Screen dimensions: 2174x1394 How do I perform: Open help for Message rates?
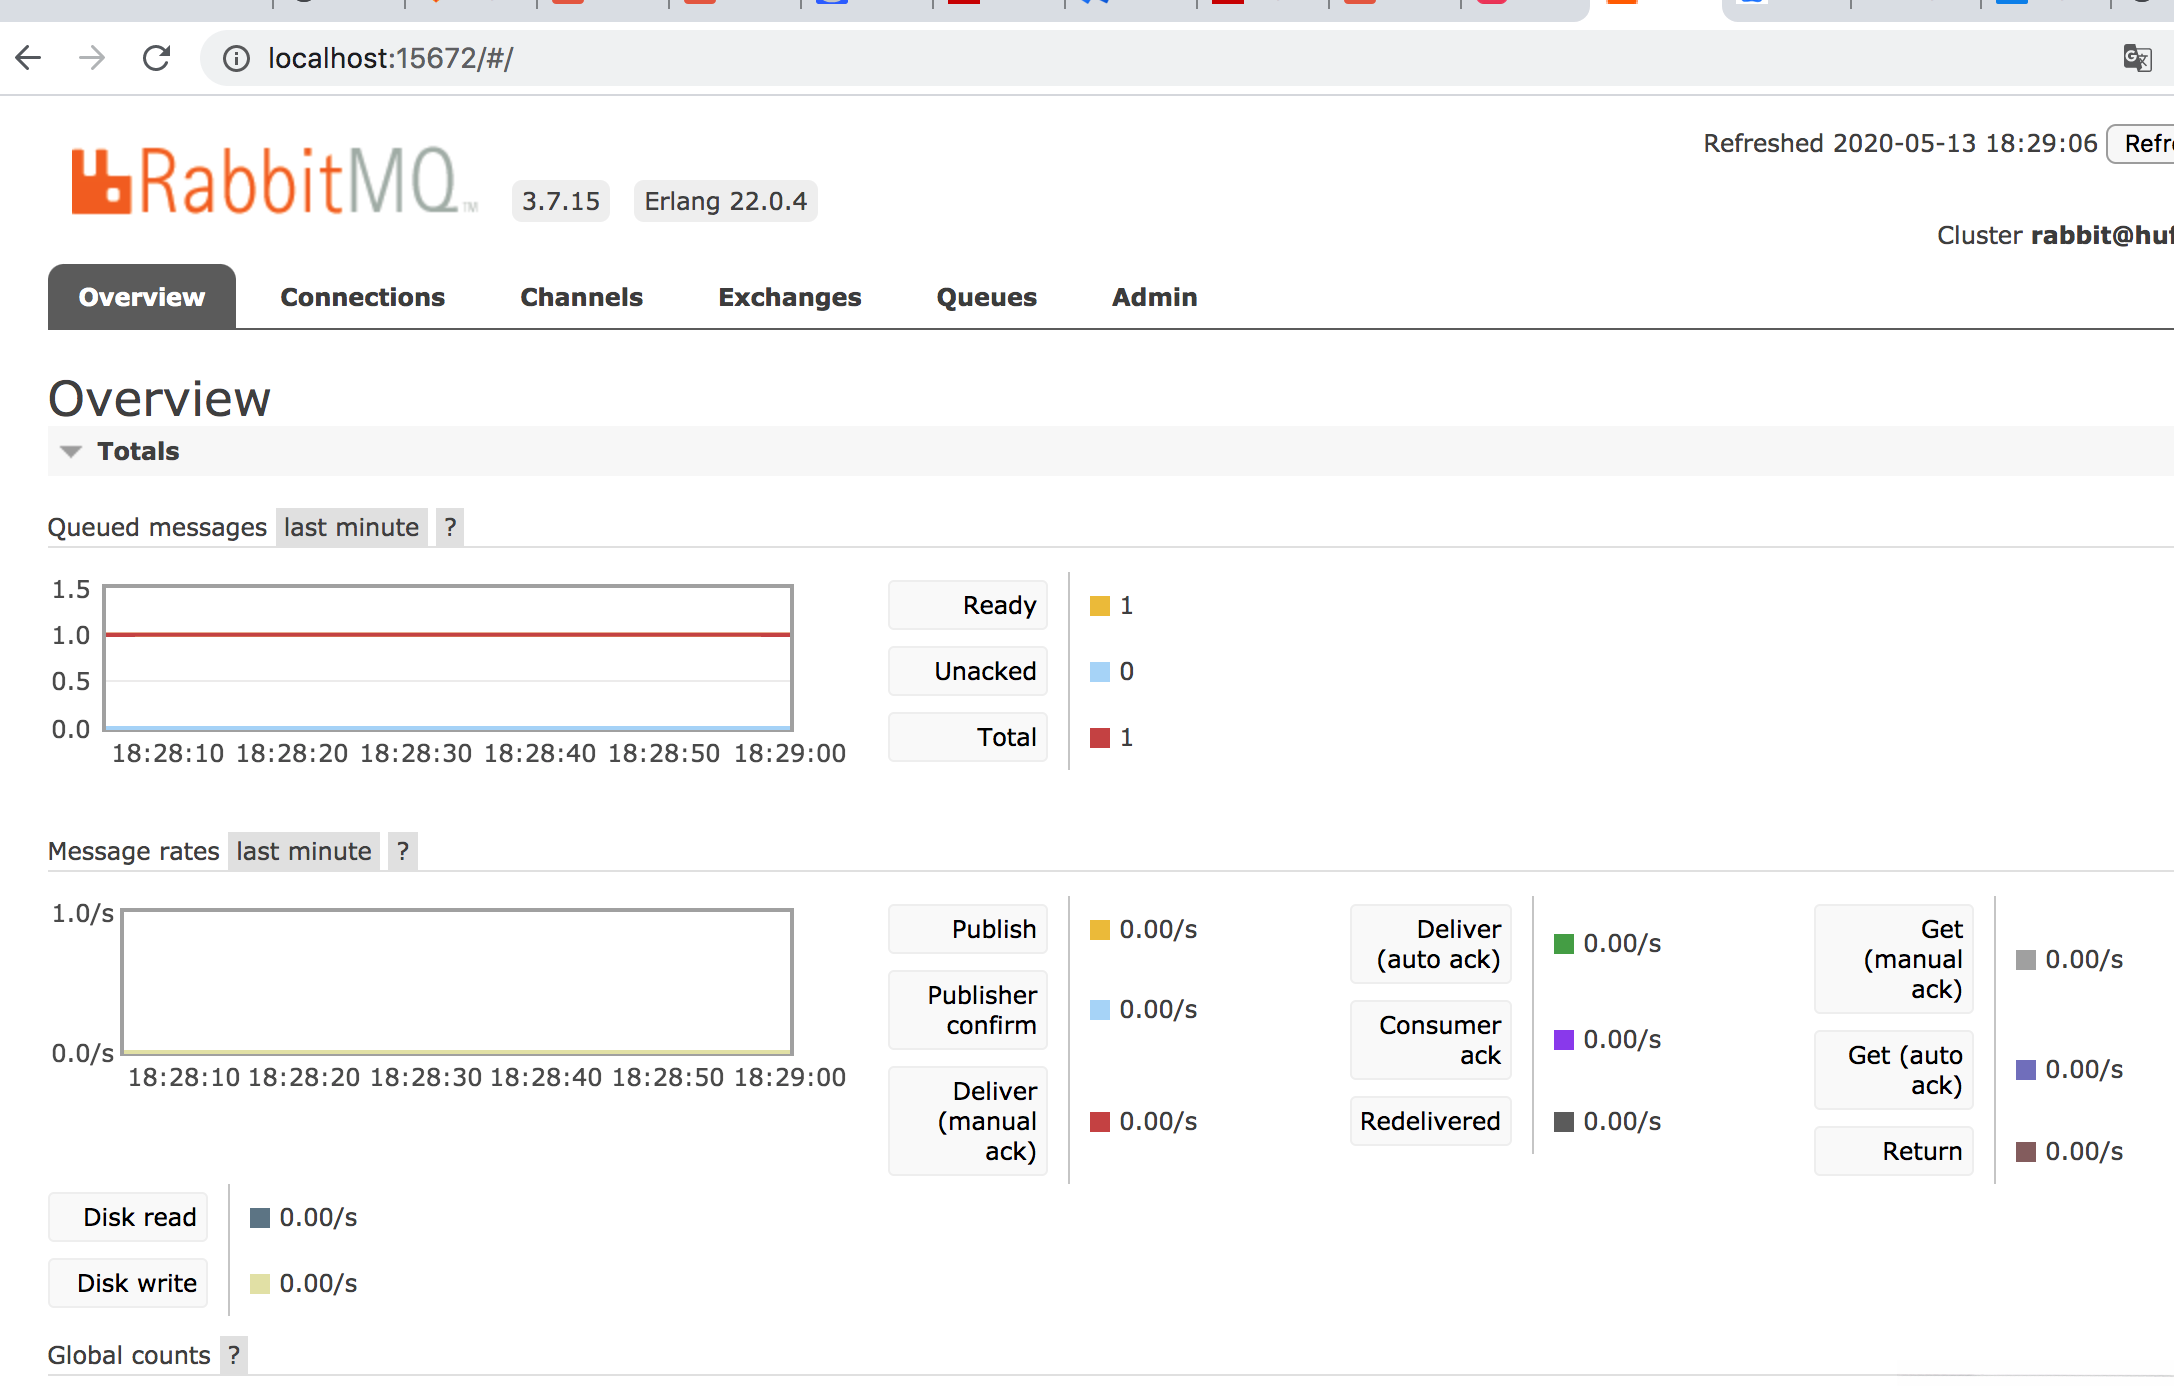(x=402, y=851)
